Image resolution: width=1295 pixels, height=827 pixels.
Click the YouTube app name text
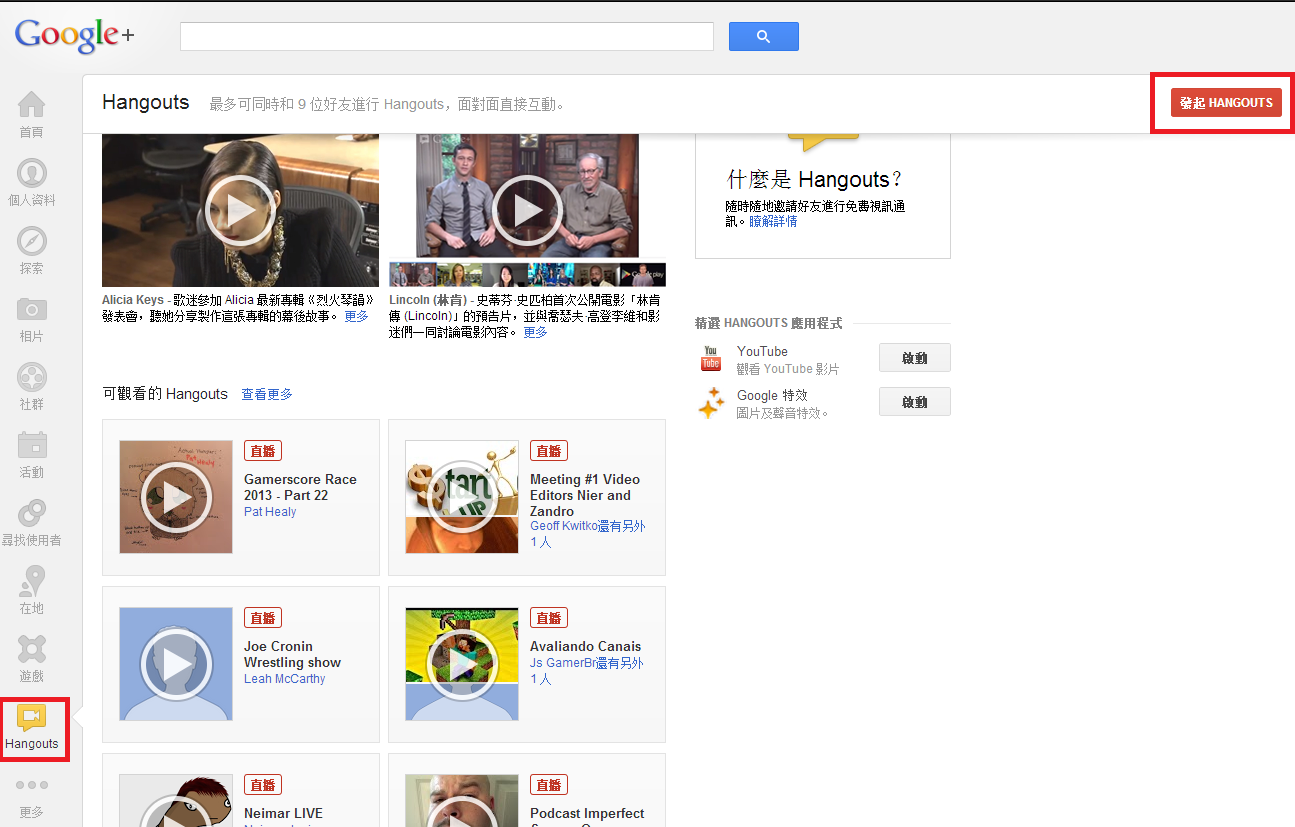(762, 351)
